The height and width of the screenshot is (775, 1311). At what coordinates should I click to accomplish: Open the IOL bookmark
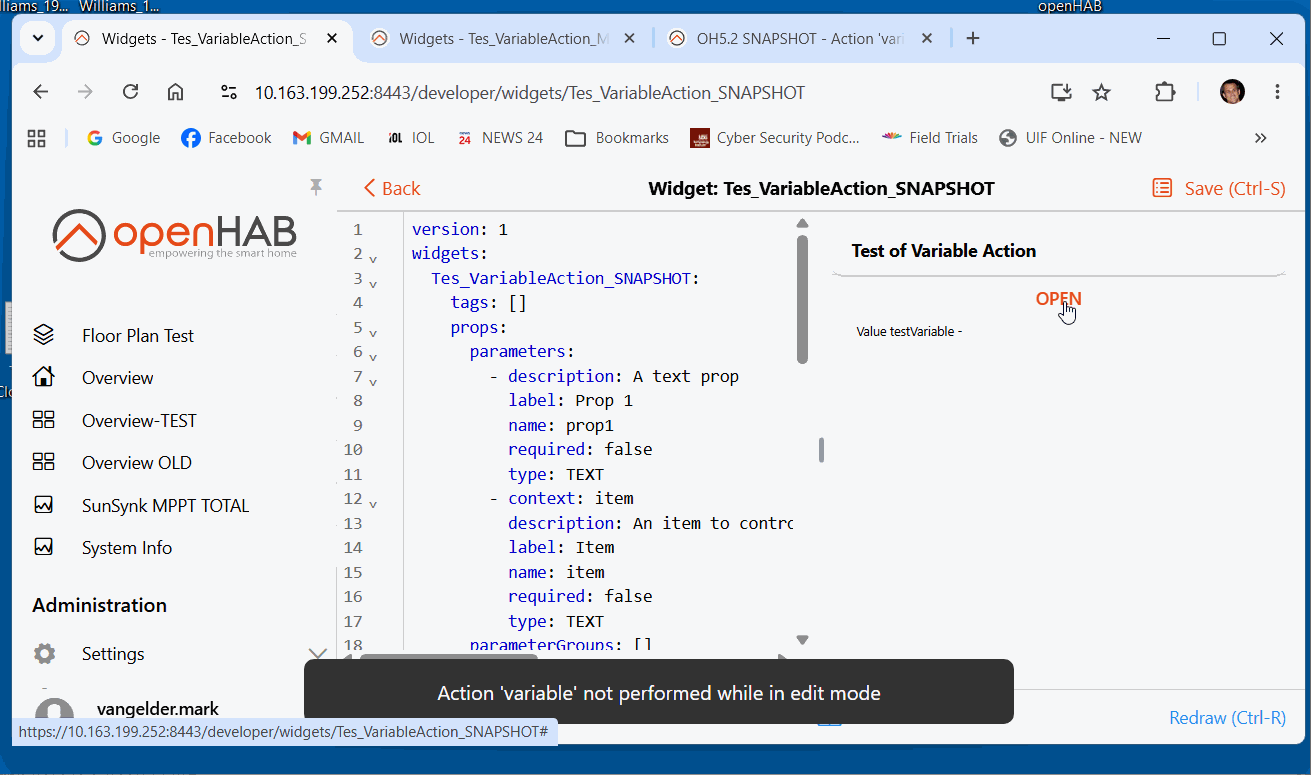(410, 138)
